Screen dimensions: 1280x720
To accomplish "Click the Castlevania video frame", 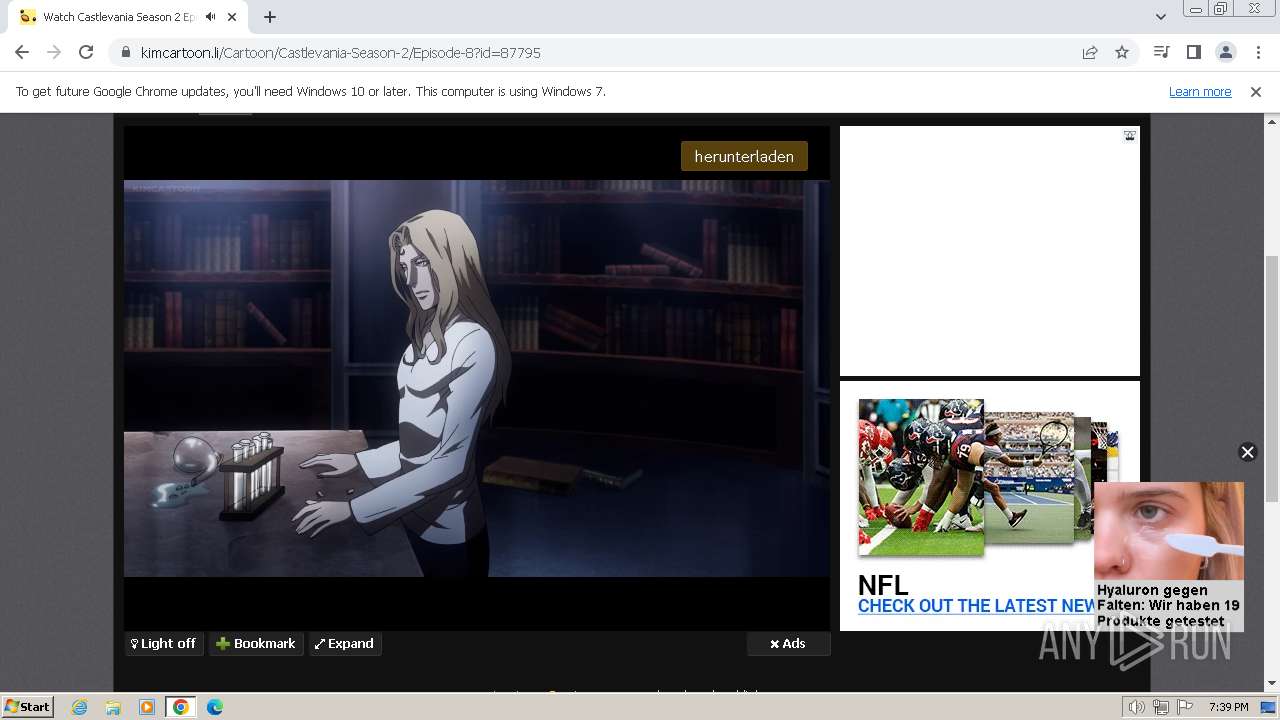I will pos(476,378).
